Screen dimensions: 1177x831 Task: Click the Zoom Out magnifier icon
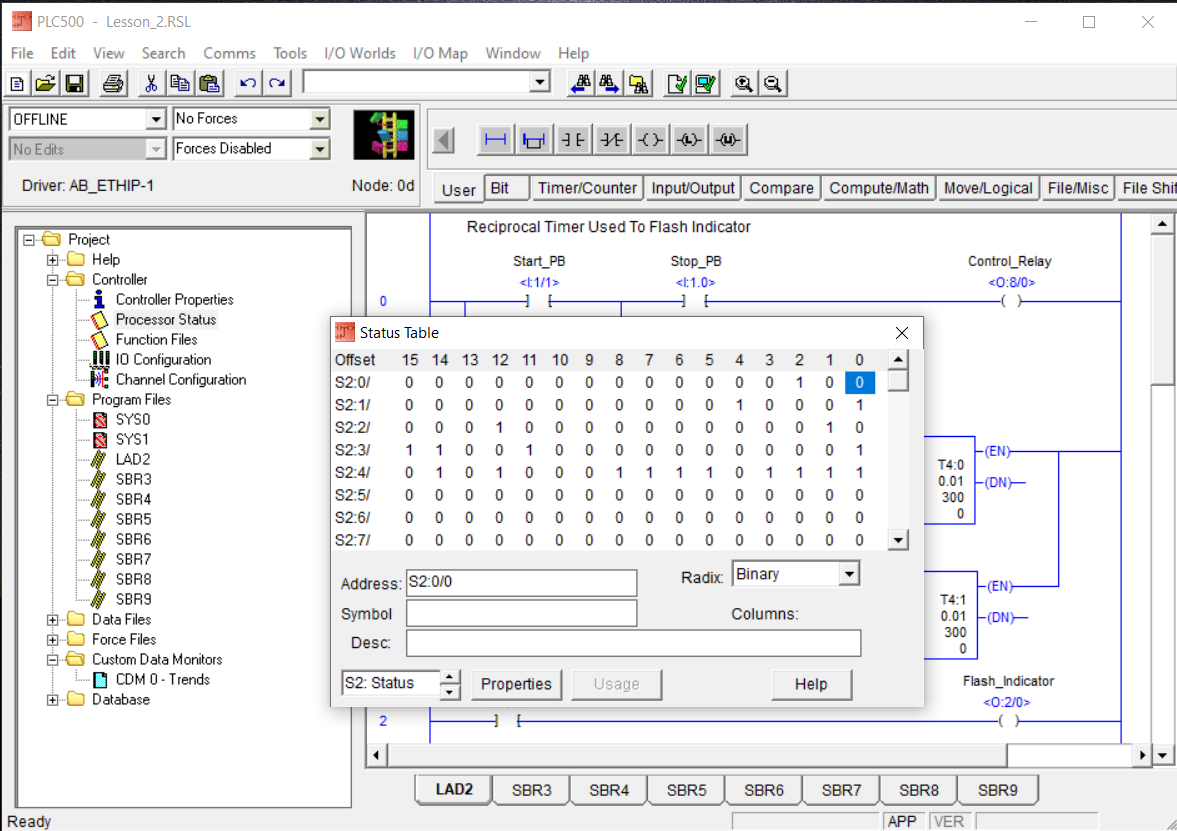point(772,83)
